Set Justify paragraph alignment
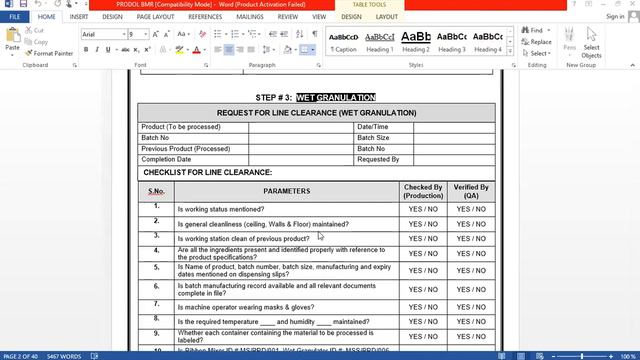 click(251, 50)
